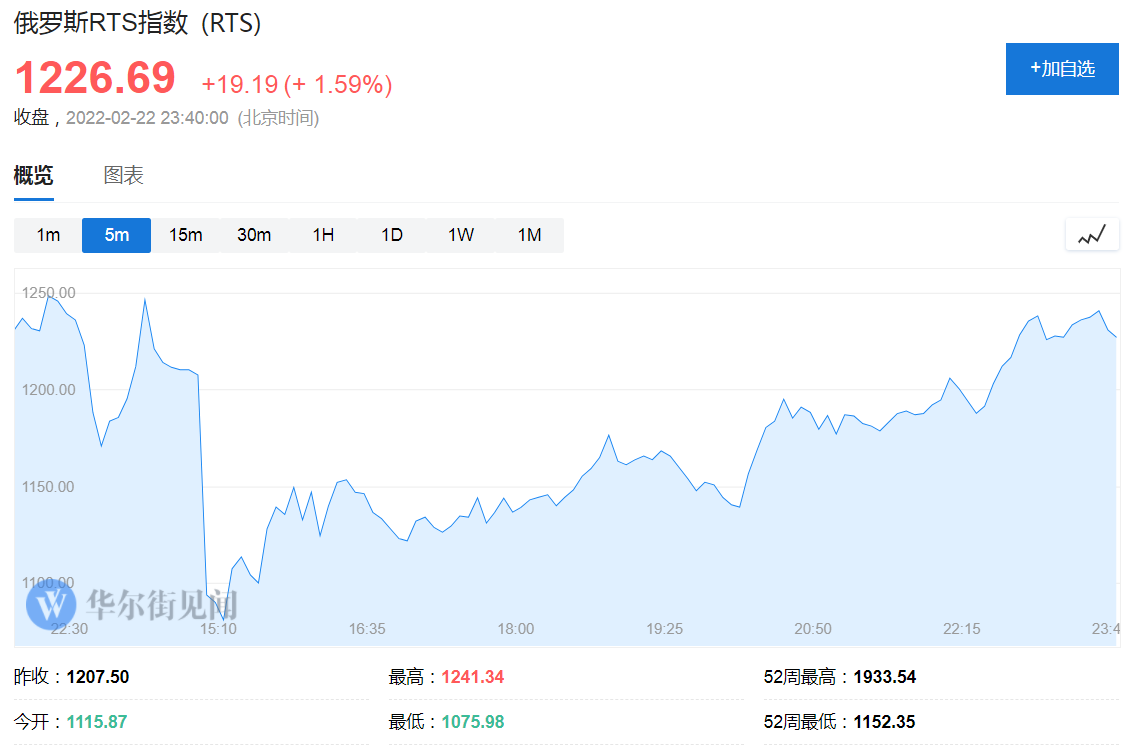The width and height of the screenshot is (1140, 746).
Task: Switch chart to 1M interval
Action: 529,235
